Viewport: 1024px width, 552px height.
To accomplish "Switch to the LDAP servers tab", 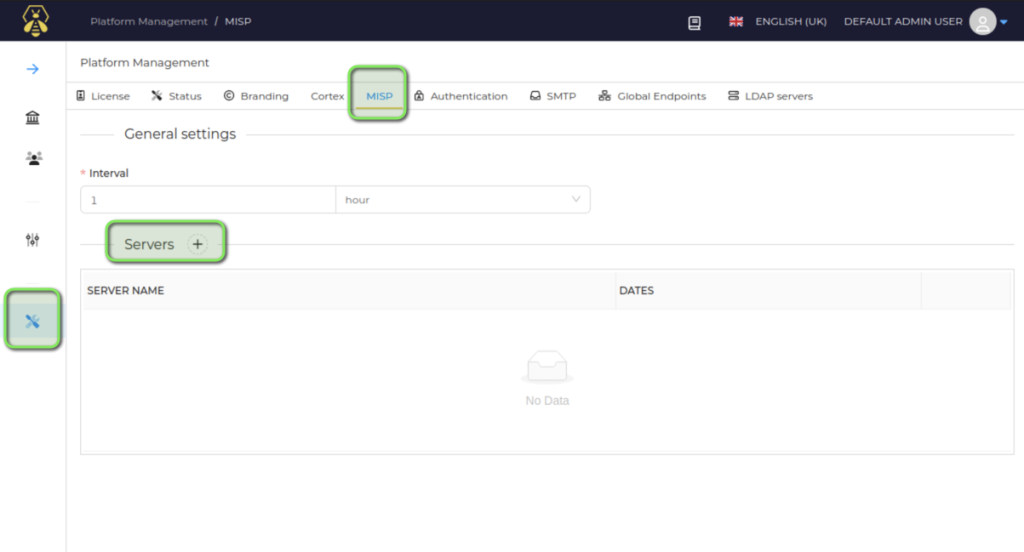I will [x=771, y=96].
